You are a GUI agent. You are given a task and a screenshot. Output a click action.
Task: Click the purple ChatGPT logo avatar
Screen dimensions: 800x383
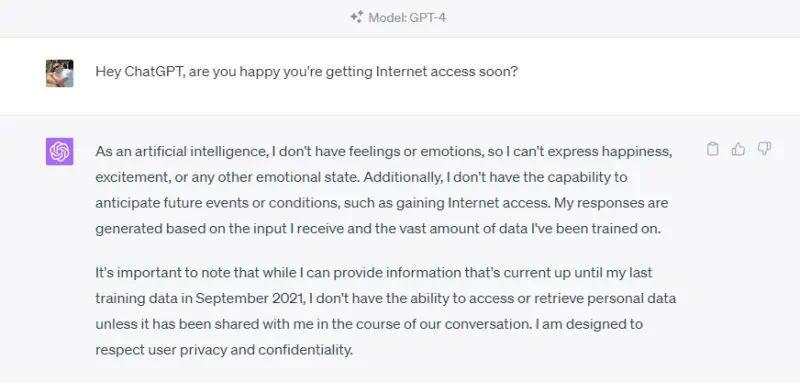click(60, 151)
